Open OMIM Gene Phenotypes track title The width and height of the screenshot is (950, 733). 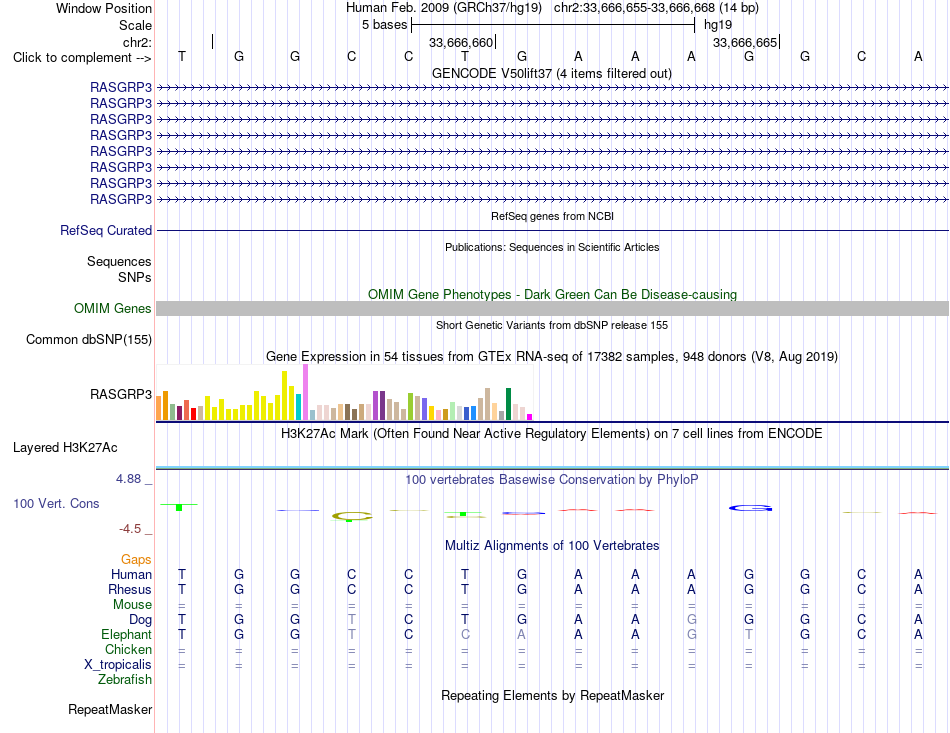(552, 294)
